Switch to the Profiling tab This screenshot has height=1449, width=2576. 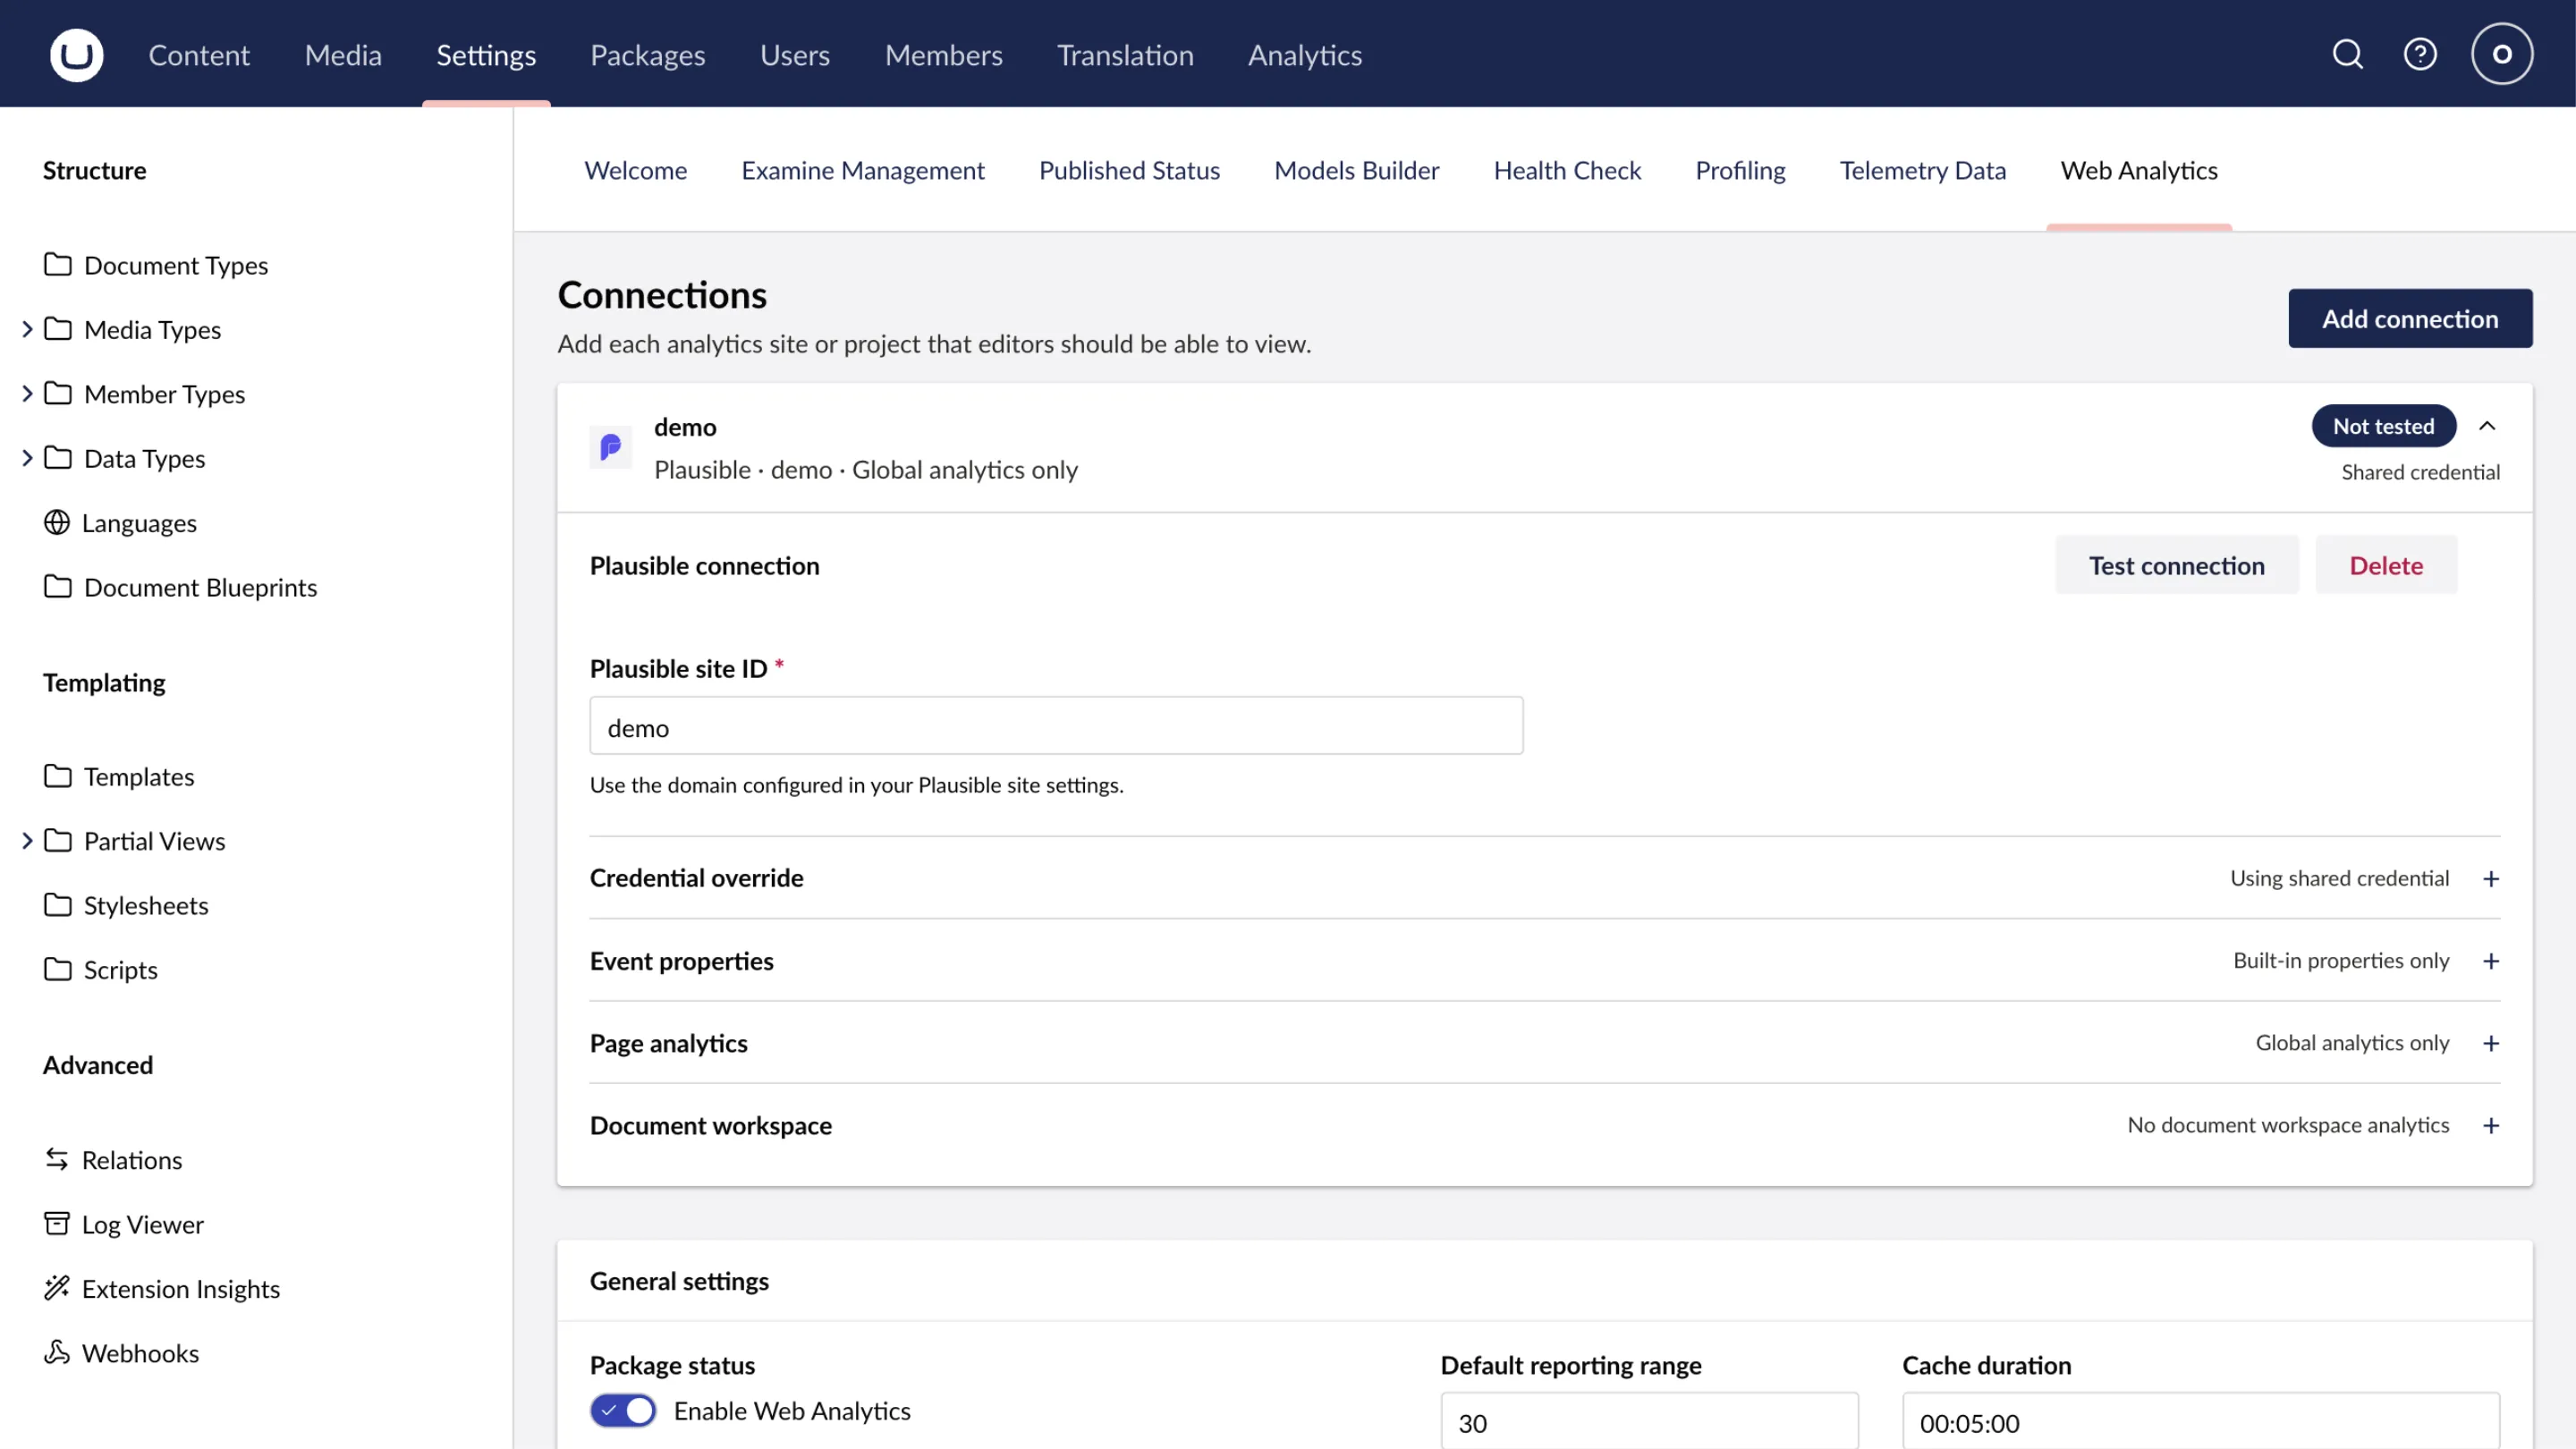coord(1740,170)
